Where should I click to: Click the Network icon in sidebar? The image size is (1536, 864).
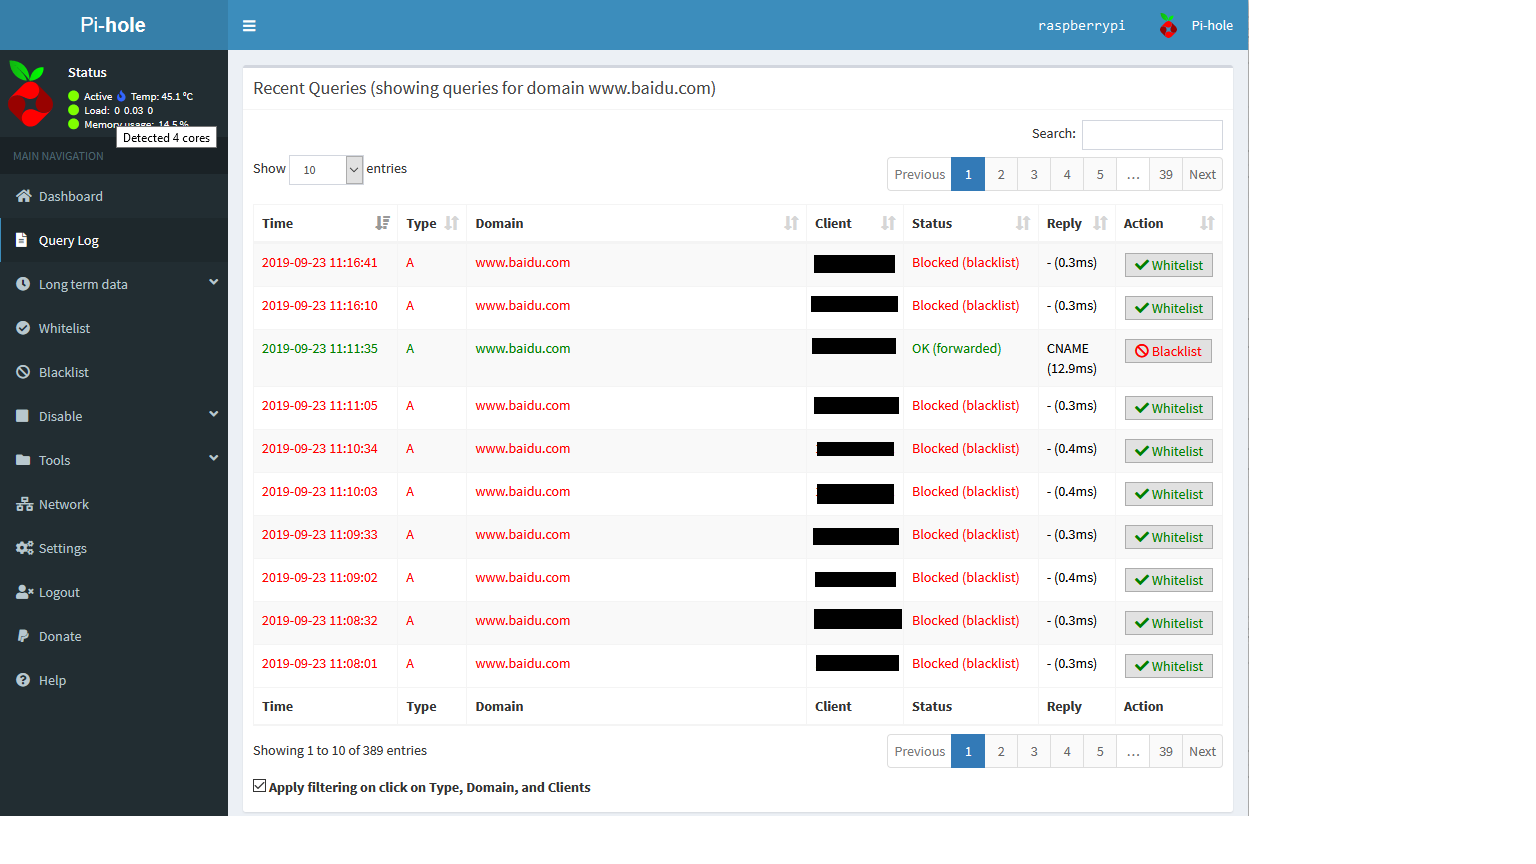24,504
